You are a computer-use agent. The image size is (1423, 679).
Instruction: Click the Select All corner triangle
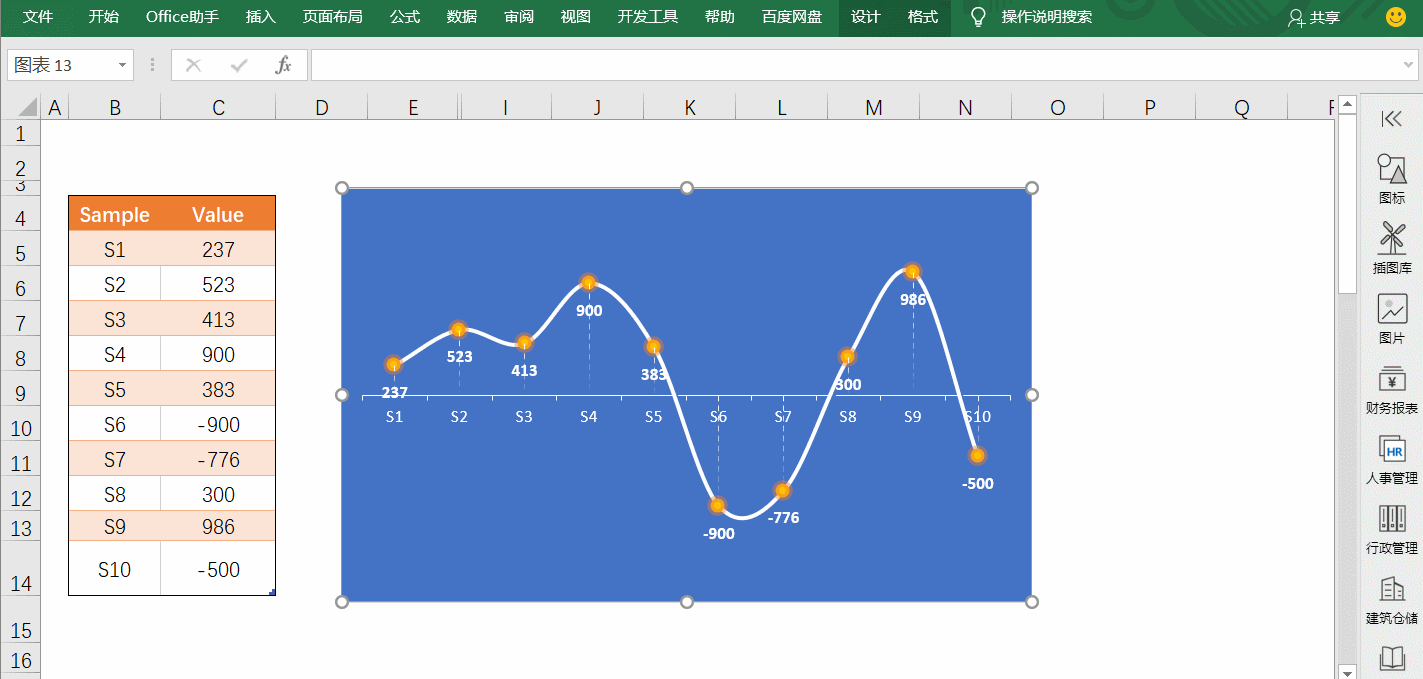point(27,108)
